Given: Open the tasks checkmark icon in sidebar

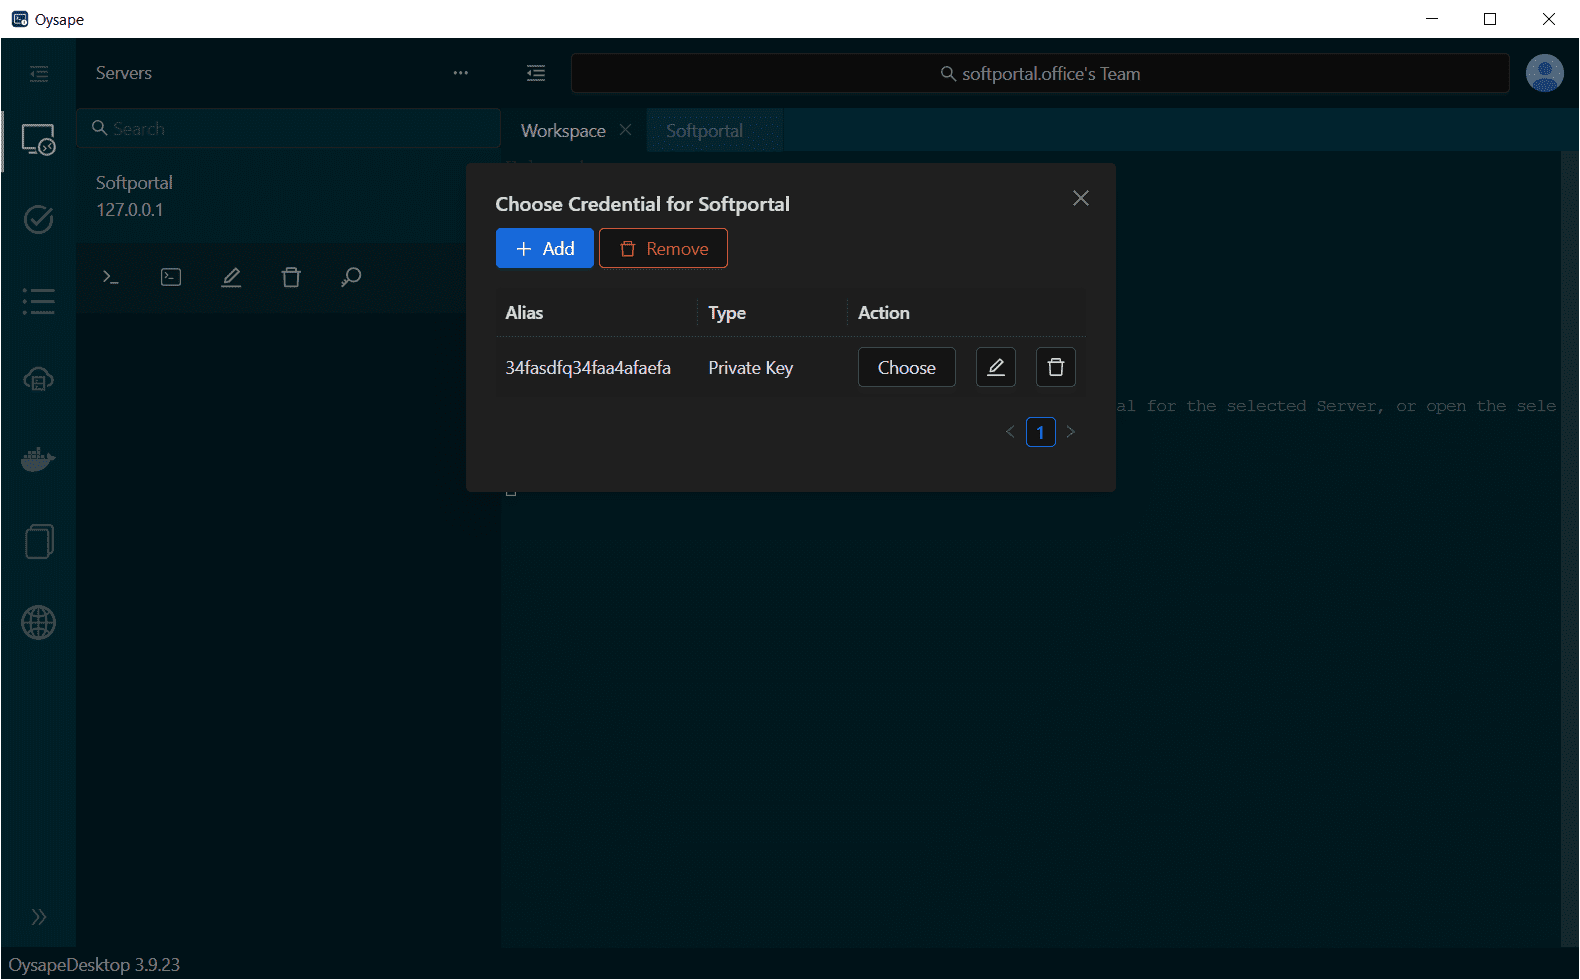Looking at the screenshot, I should 38,219.
